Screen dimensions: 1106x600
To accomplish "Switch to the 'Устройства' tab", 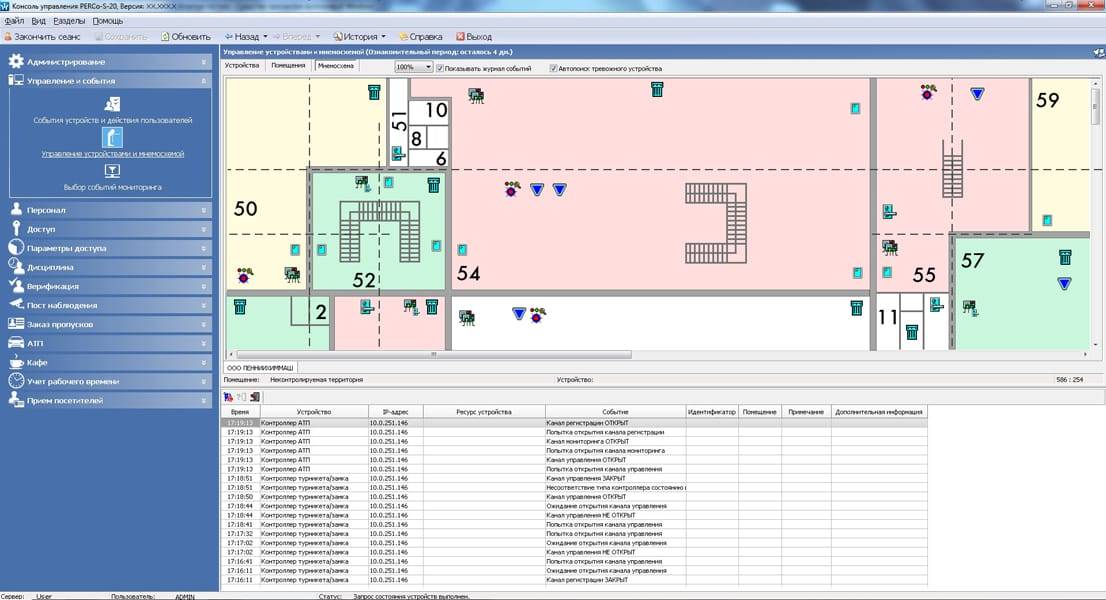I will tap(242, 66).
